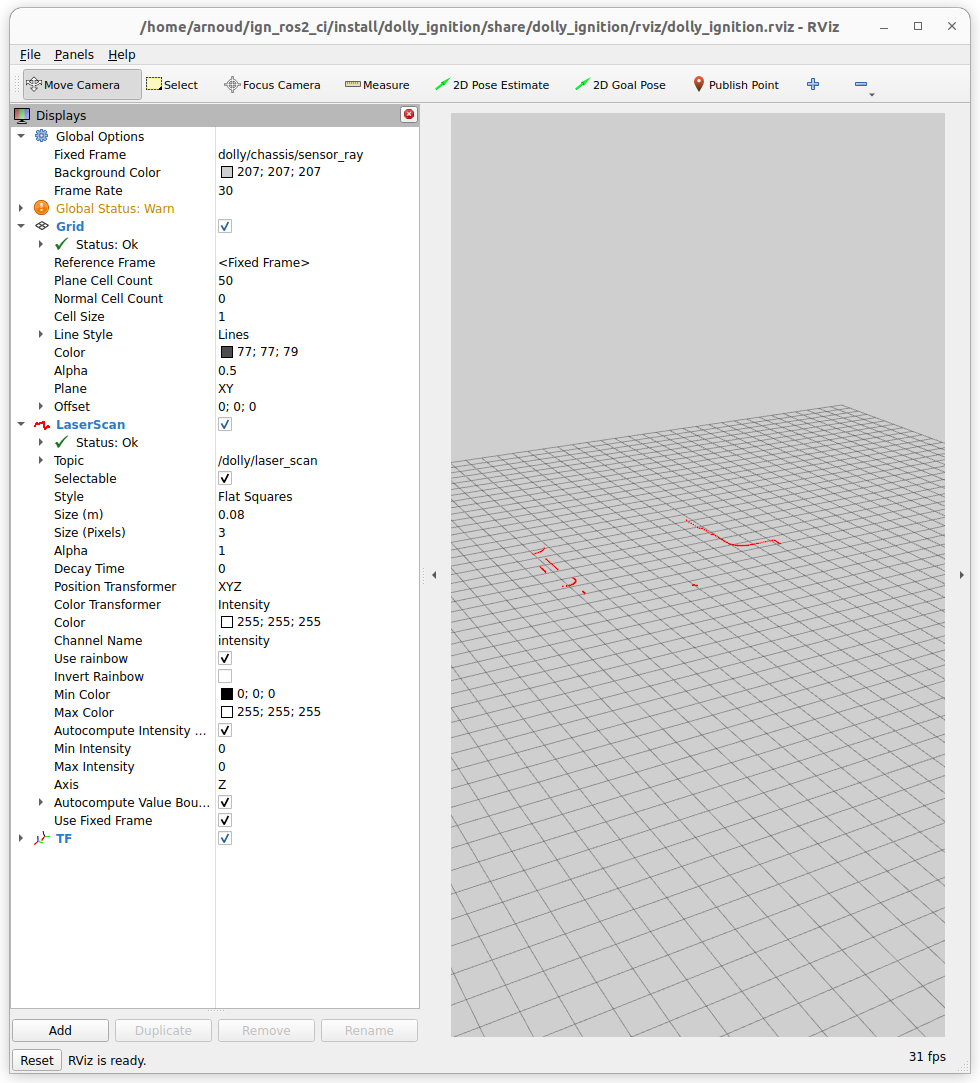Uncheck the Use rainbow option
980x1083 pixels.
[x=225, y=659]
